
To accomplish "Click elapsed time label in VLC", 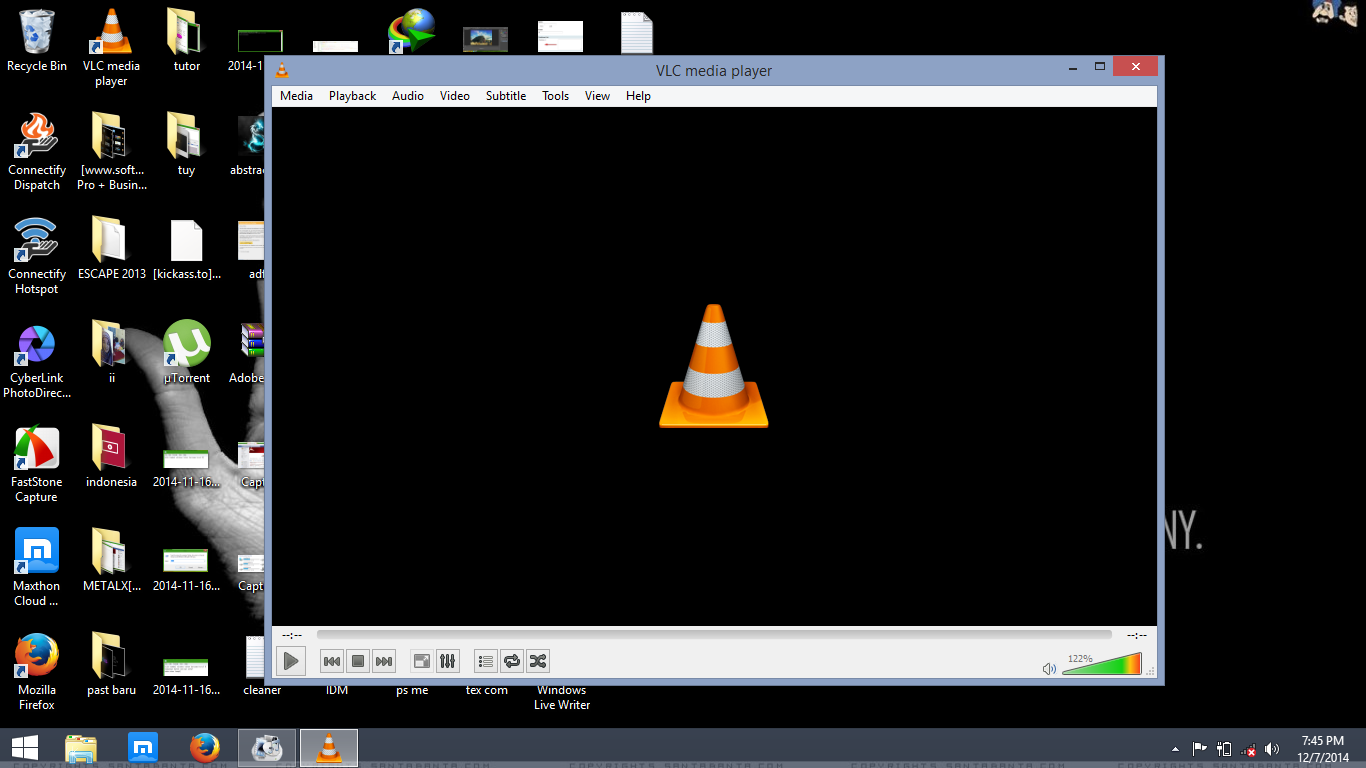I will coord(292,635).
